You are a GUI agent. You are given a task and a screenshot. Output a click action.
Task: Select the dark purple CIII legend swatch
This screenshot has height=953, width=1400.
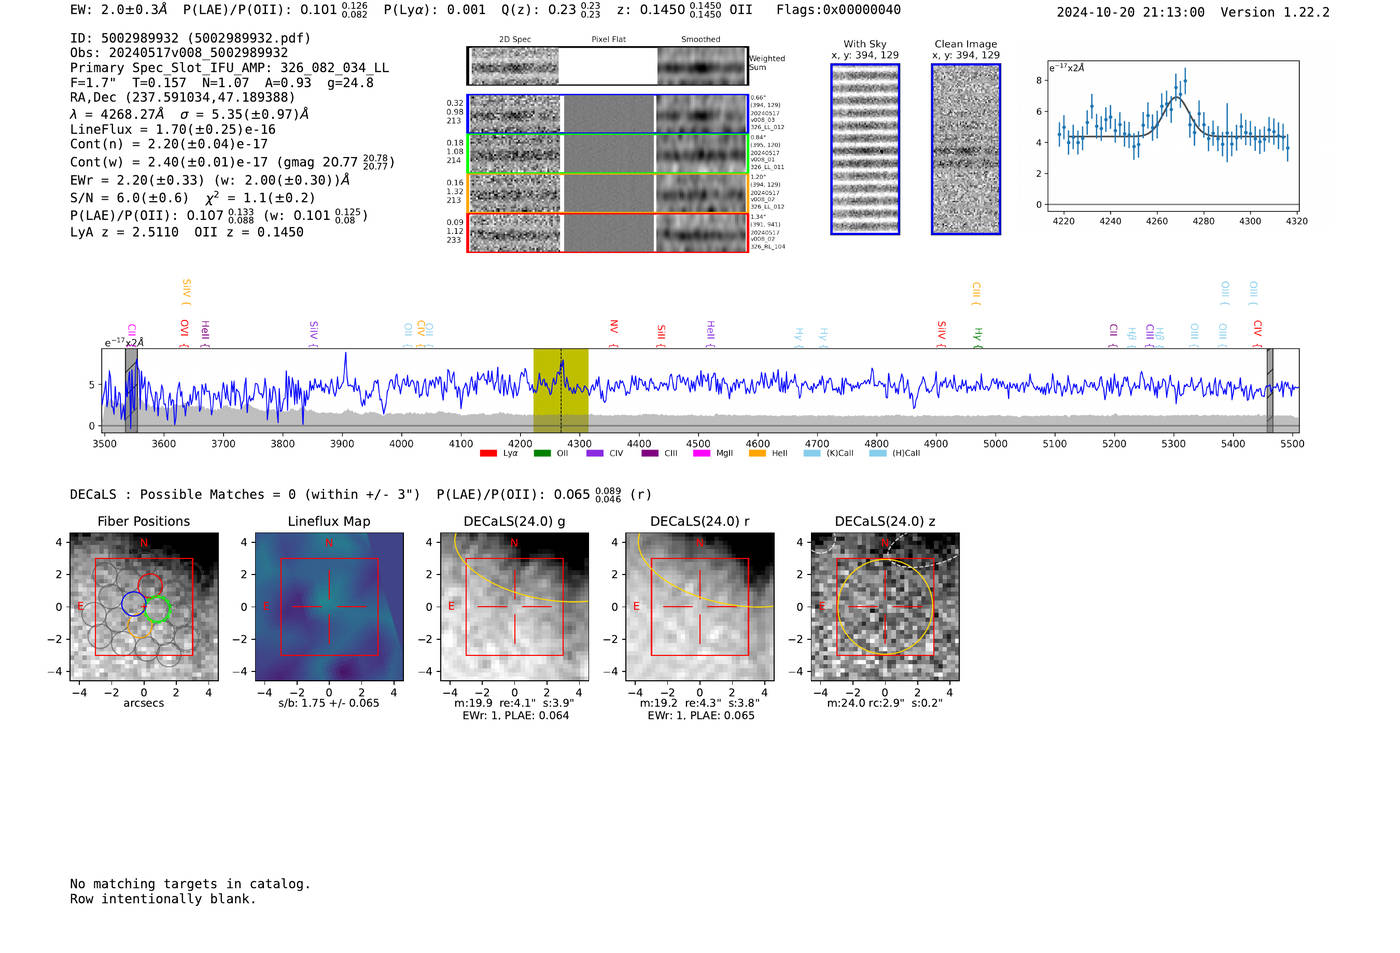(x=650, y=453)
